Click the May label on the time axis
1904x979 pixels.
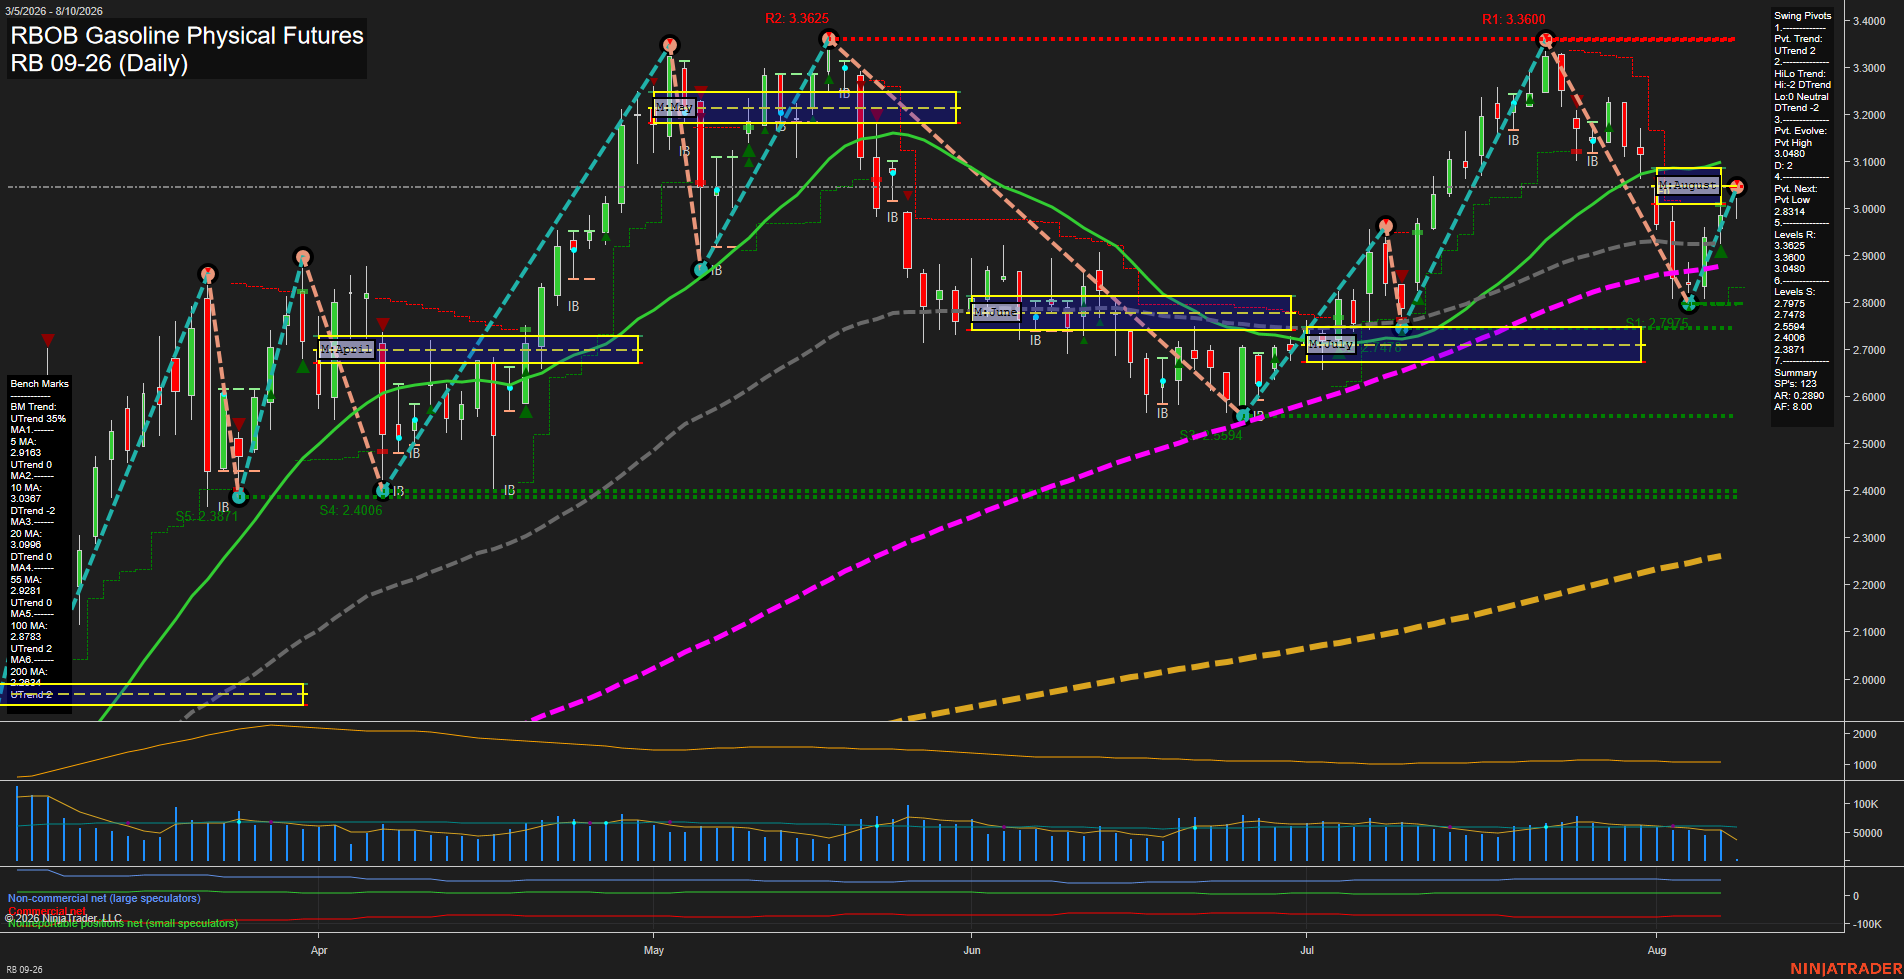[x=654, y=950]
